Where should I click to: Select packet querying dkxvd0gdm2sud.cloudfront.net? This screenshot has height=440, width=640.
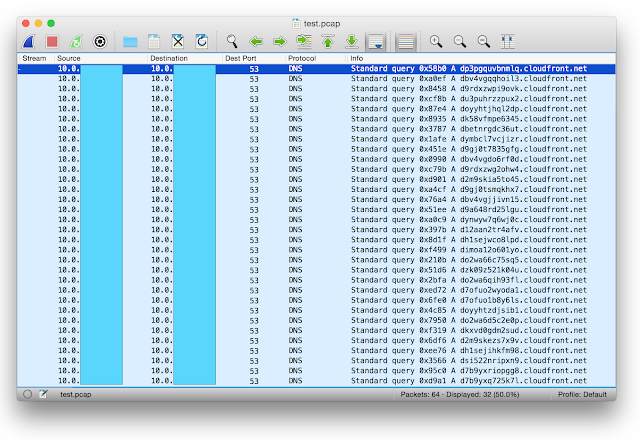[x=316, y=330]
